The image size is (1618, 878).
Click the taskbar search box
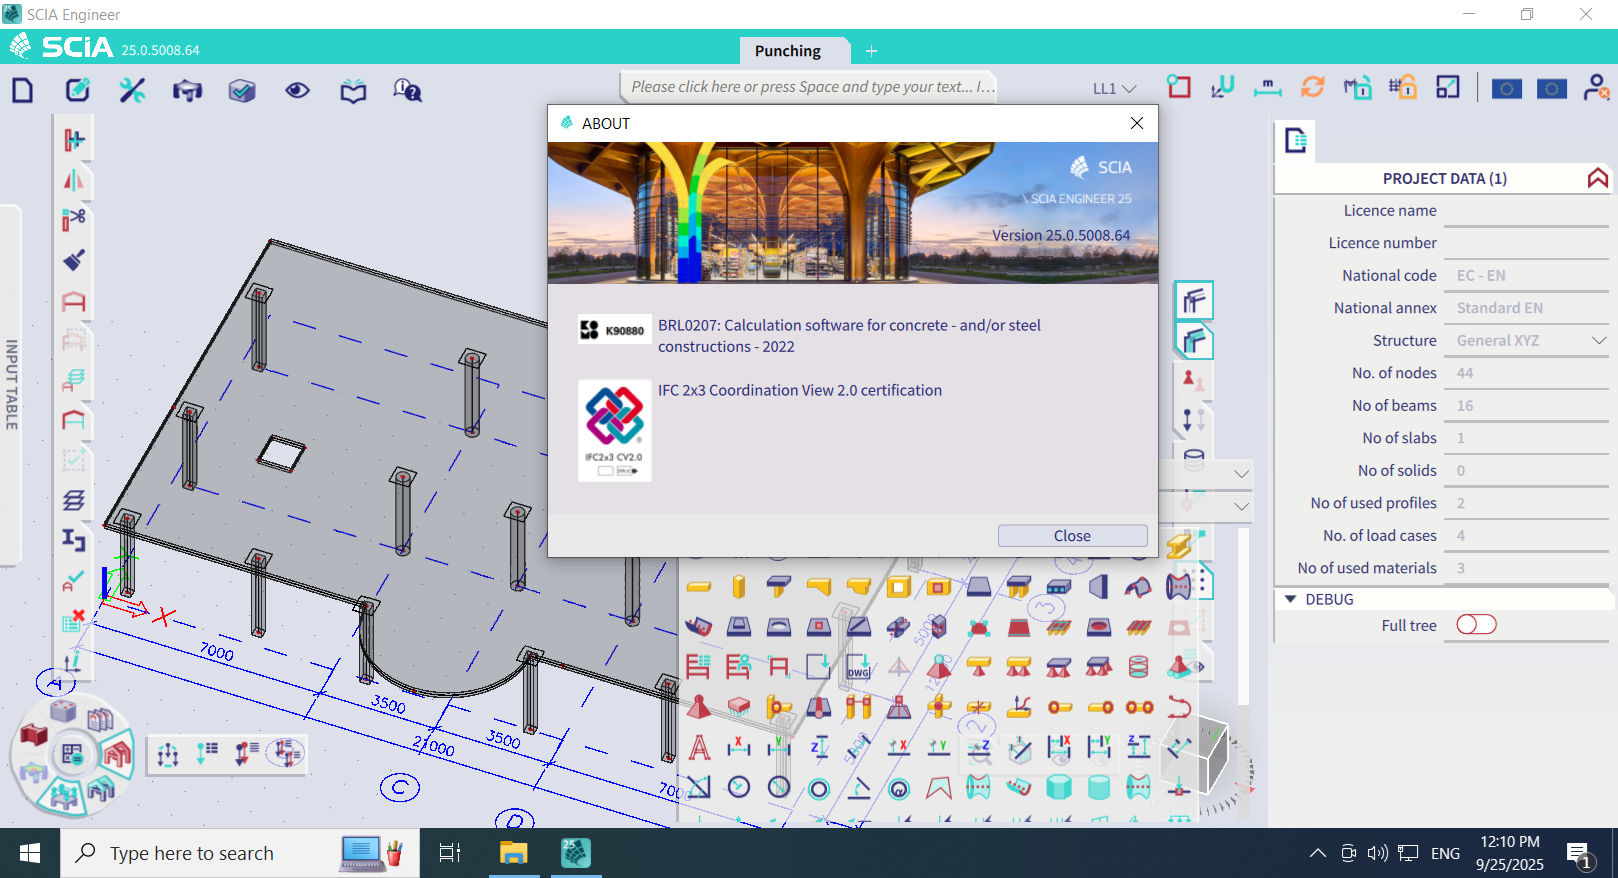(x=240, y=853)
